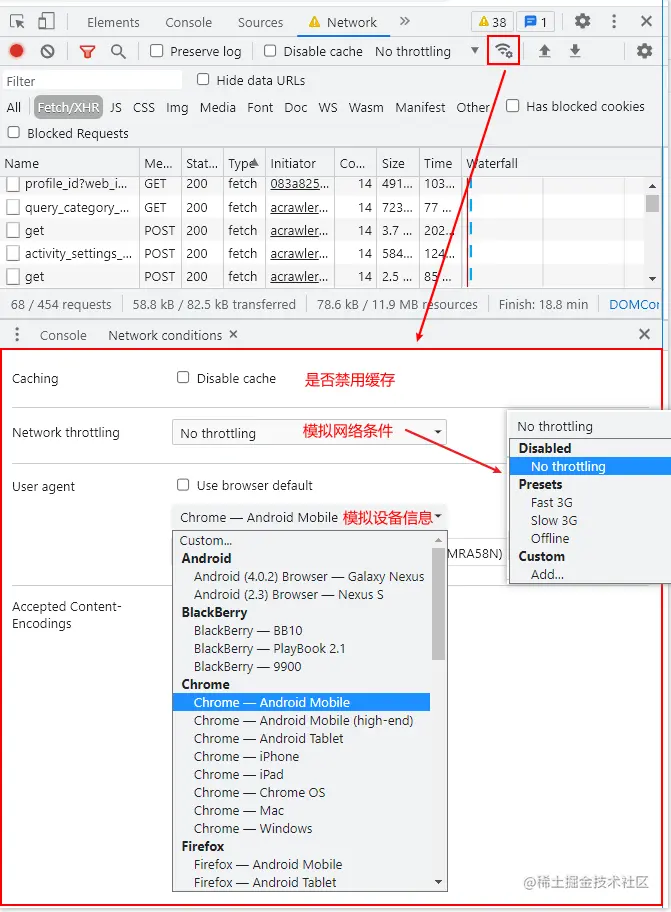This screenshot has height=912, width=671.
Task: Open the activity_settings request row
Action: click(x=78, y=254)
